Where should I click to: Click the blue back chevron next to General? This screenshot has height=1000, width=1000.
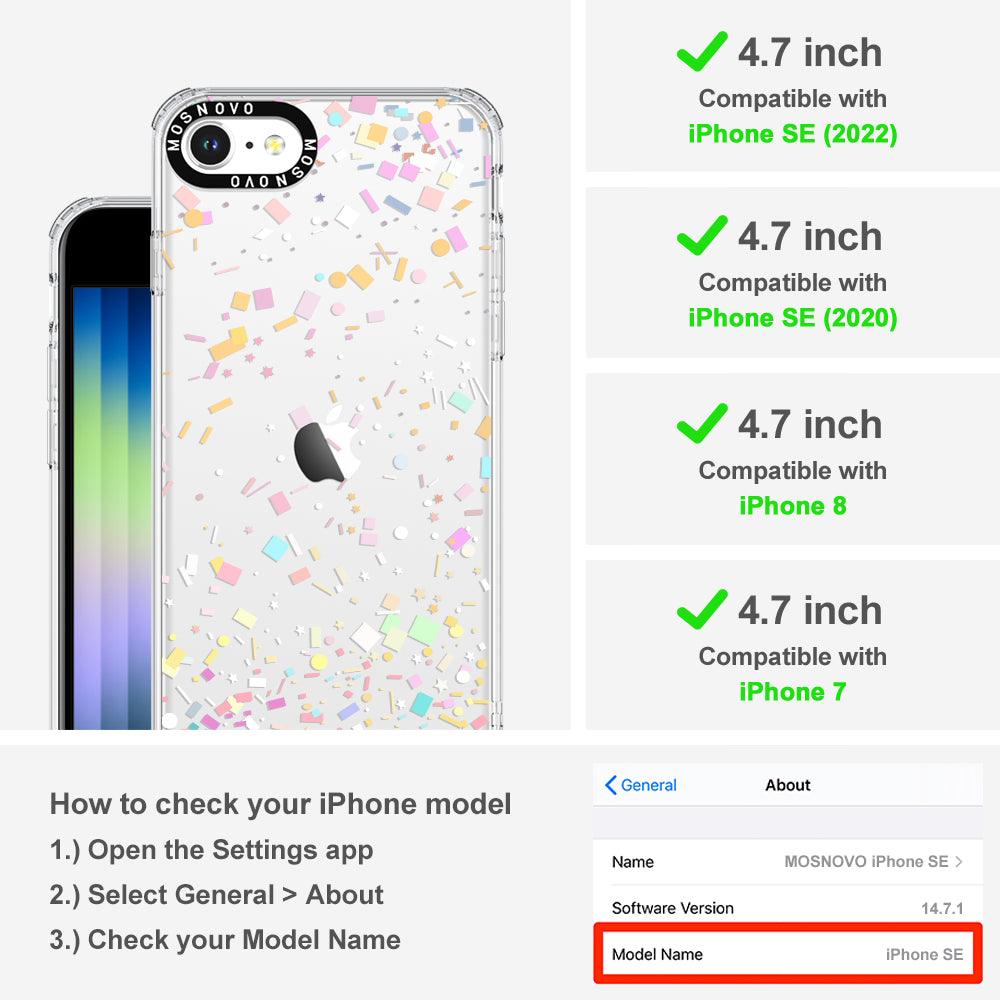pos(610,785)
